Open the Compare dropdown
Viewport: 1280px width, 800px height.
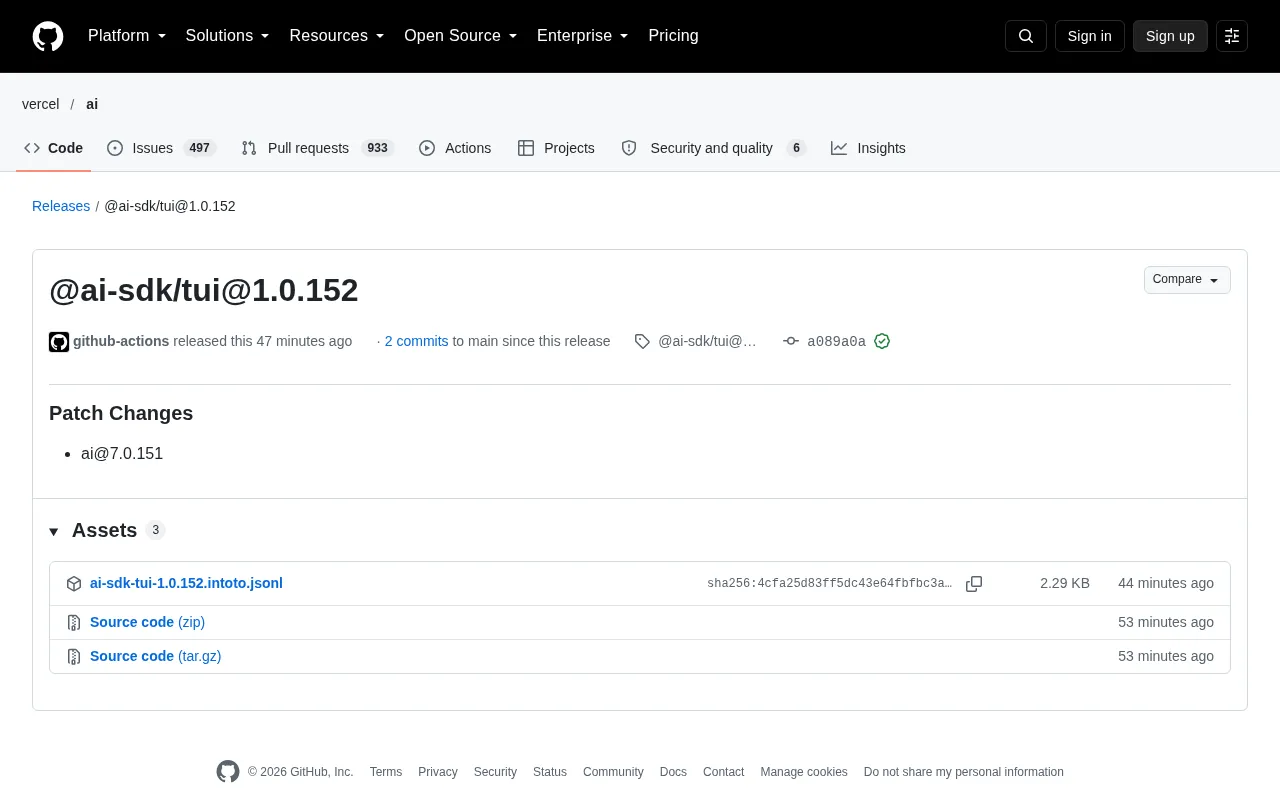[1187, 280]
